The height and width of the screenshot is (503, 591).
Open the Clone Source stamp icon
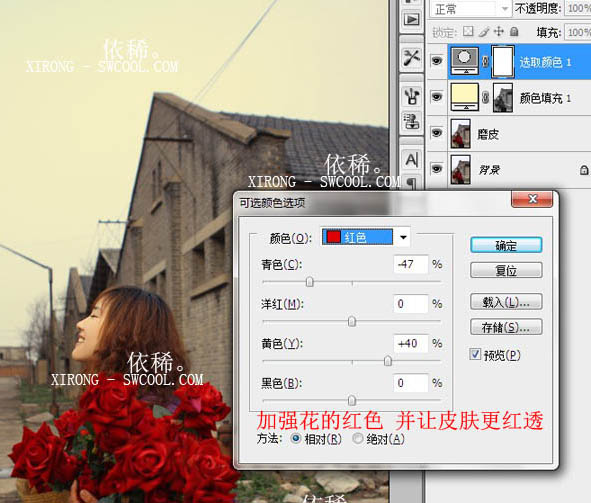point(412,121)
